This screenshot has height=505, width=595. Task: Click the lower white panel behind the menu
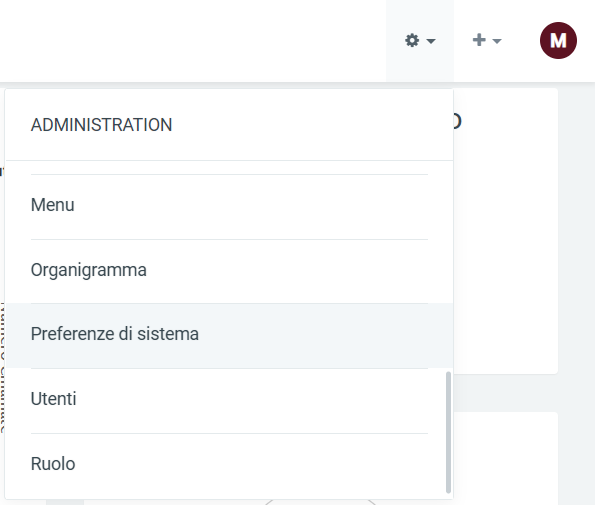[x=505, y=458]
